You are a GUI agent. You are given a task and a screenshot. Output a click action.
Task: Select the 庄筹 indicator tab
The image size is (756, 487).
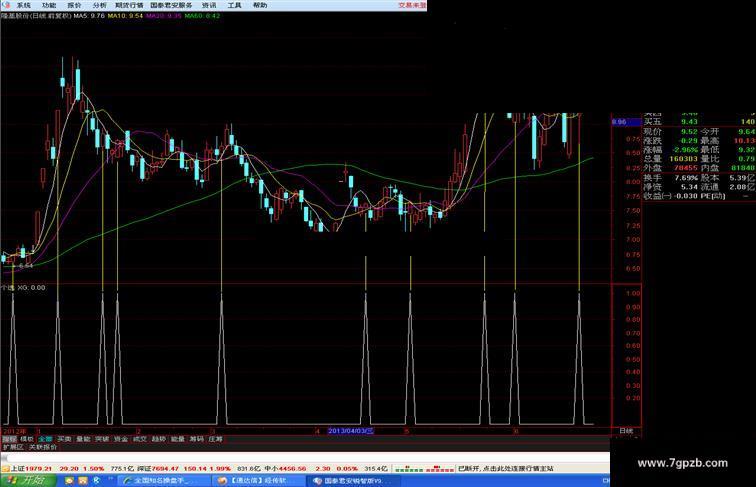tap(216, 439)
